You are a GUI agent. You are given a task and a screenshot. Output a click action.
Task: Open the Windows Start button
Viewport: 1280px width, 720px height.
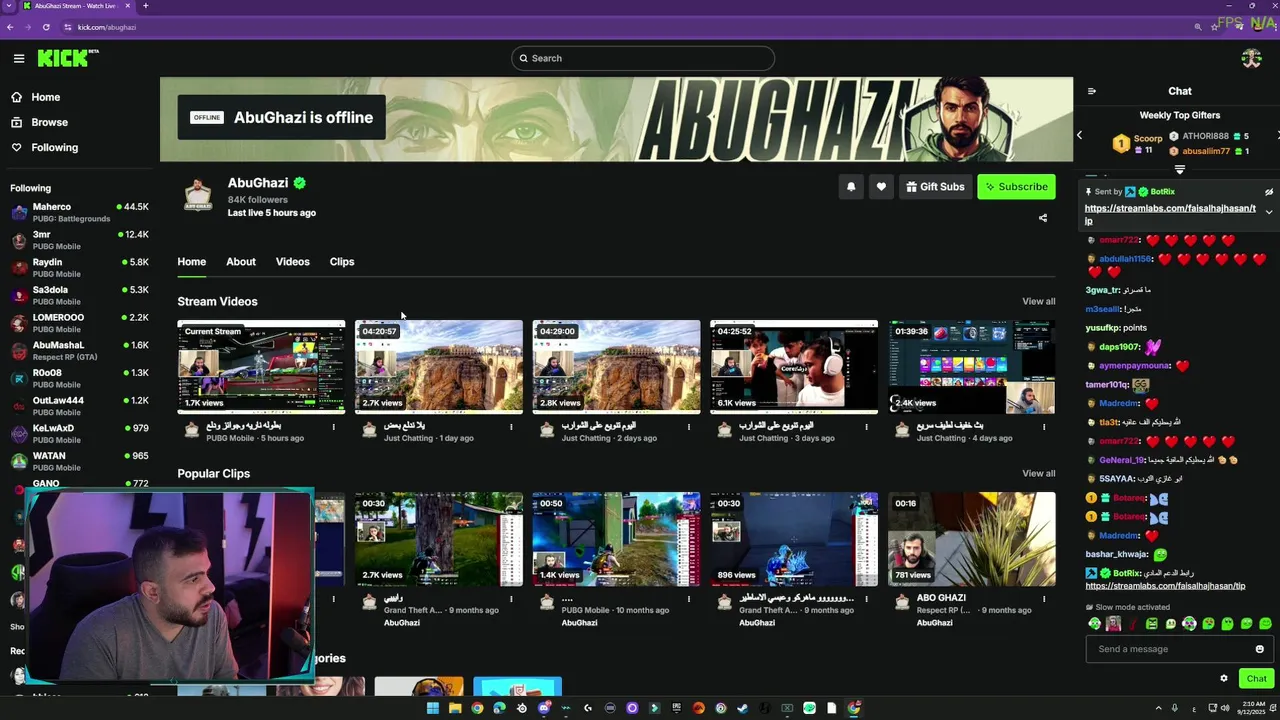pos(432,708)
